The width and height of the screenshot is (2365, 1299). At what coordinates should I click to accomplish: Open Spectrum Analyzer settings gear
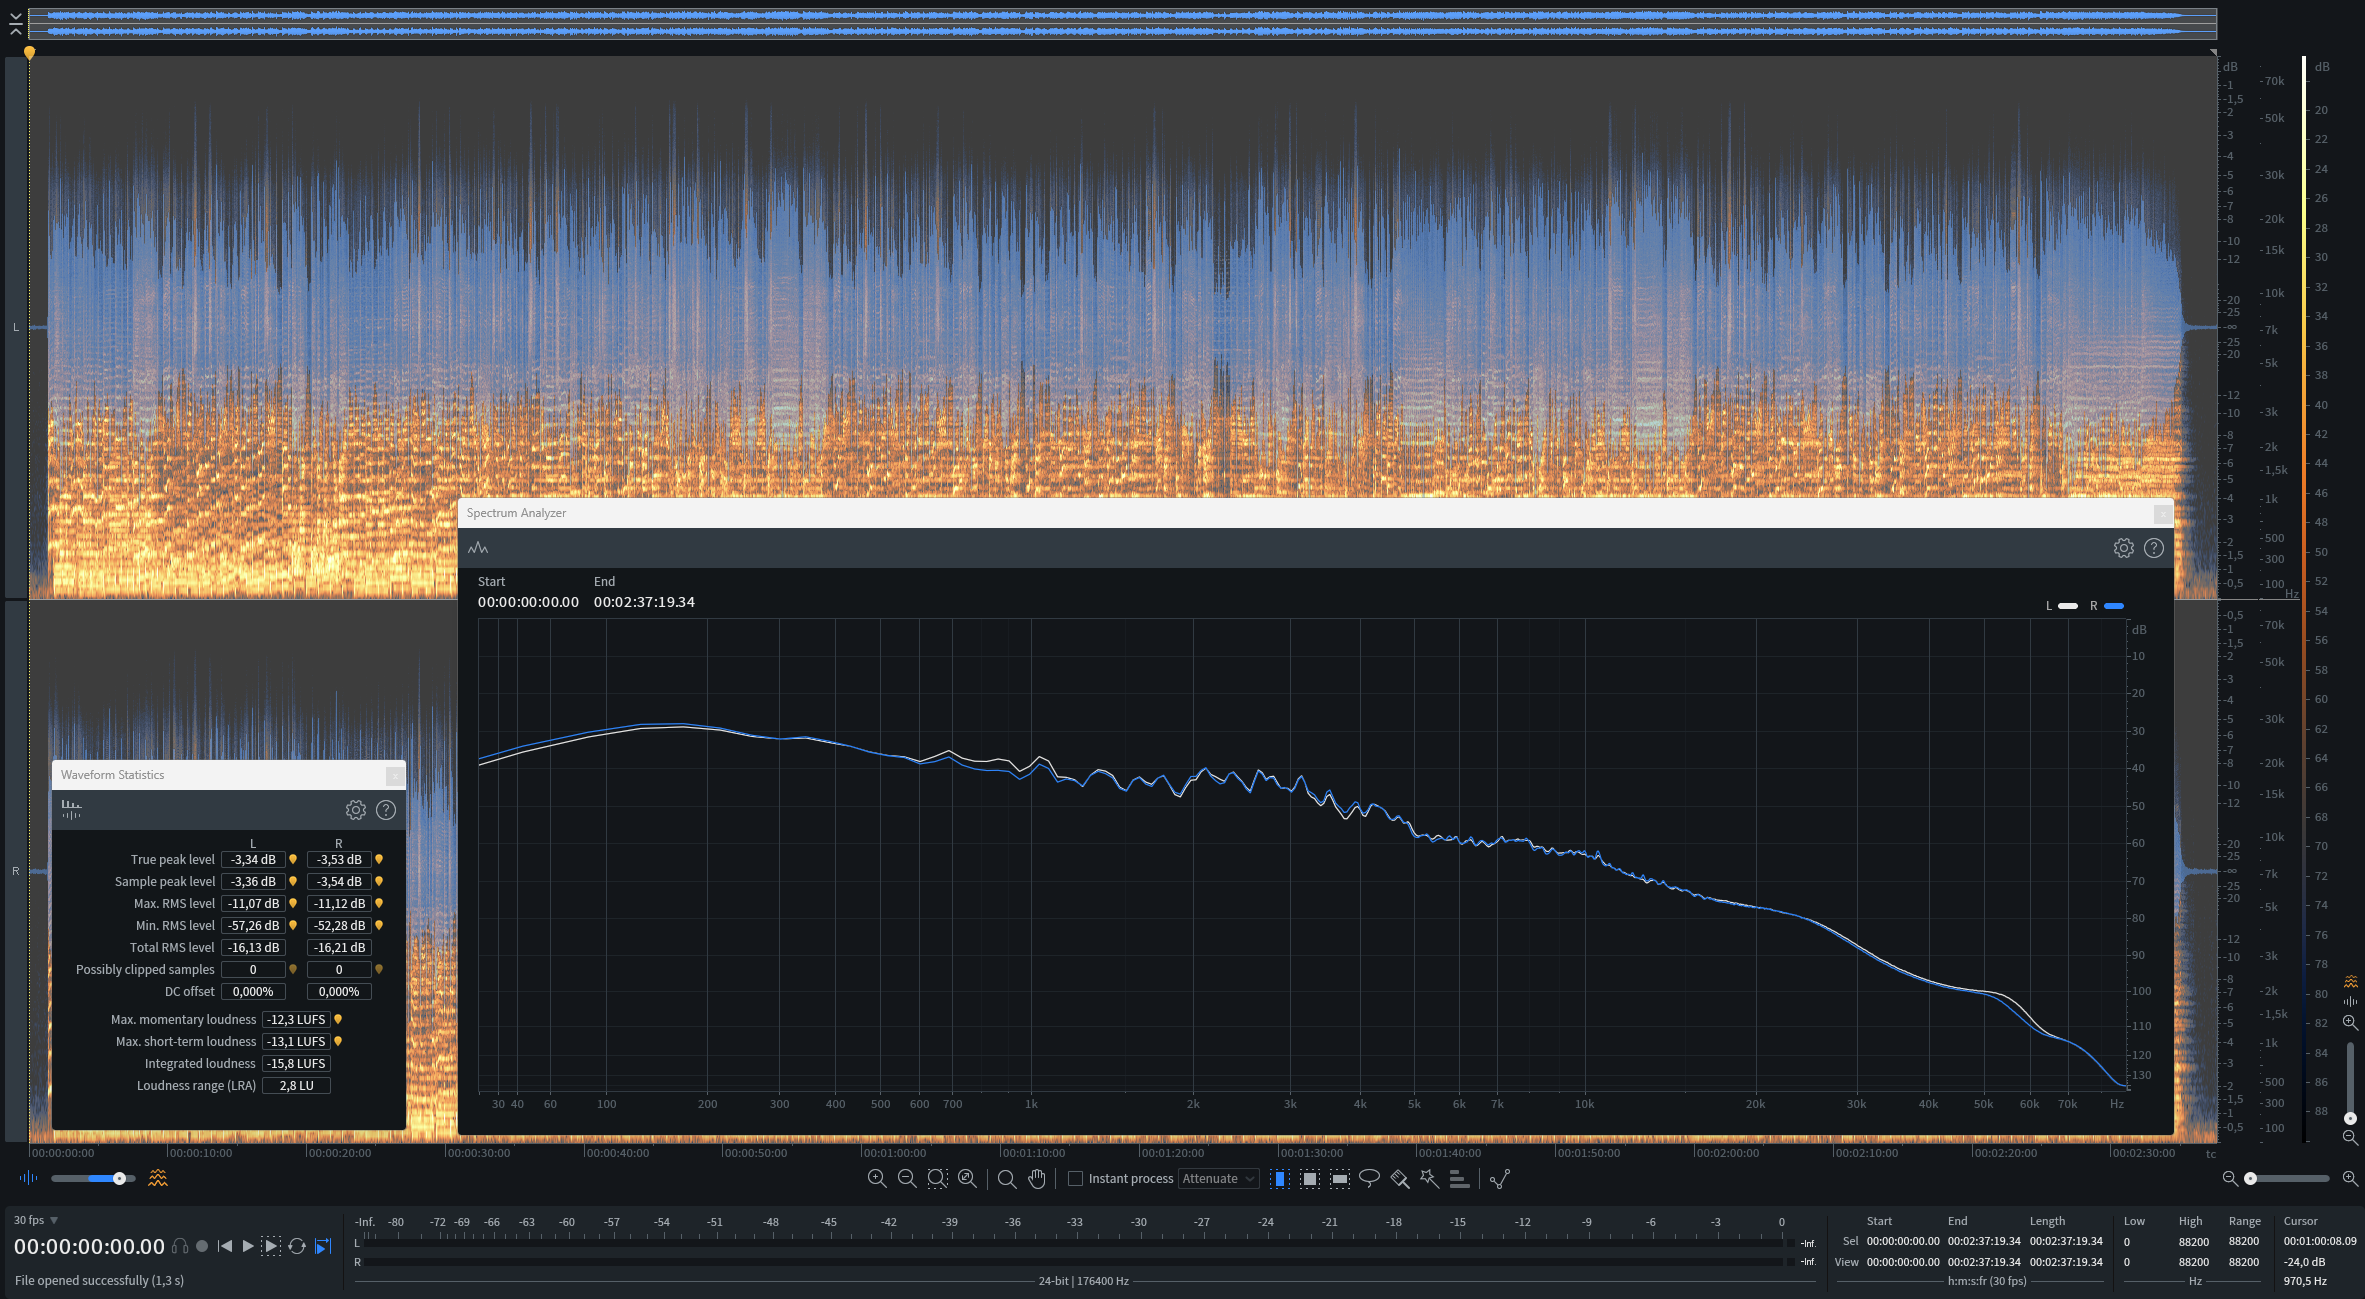2123,548
